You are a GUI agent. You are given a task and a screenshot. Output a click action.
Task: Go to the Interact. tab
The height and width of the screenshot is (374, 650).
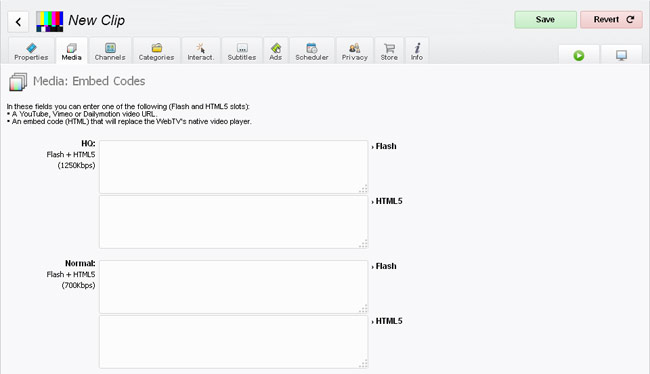click(201, 51)
